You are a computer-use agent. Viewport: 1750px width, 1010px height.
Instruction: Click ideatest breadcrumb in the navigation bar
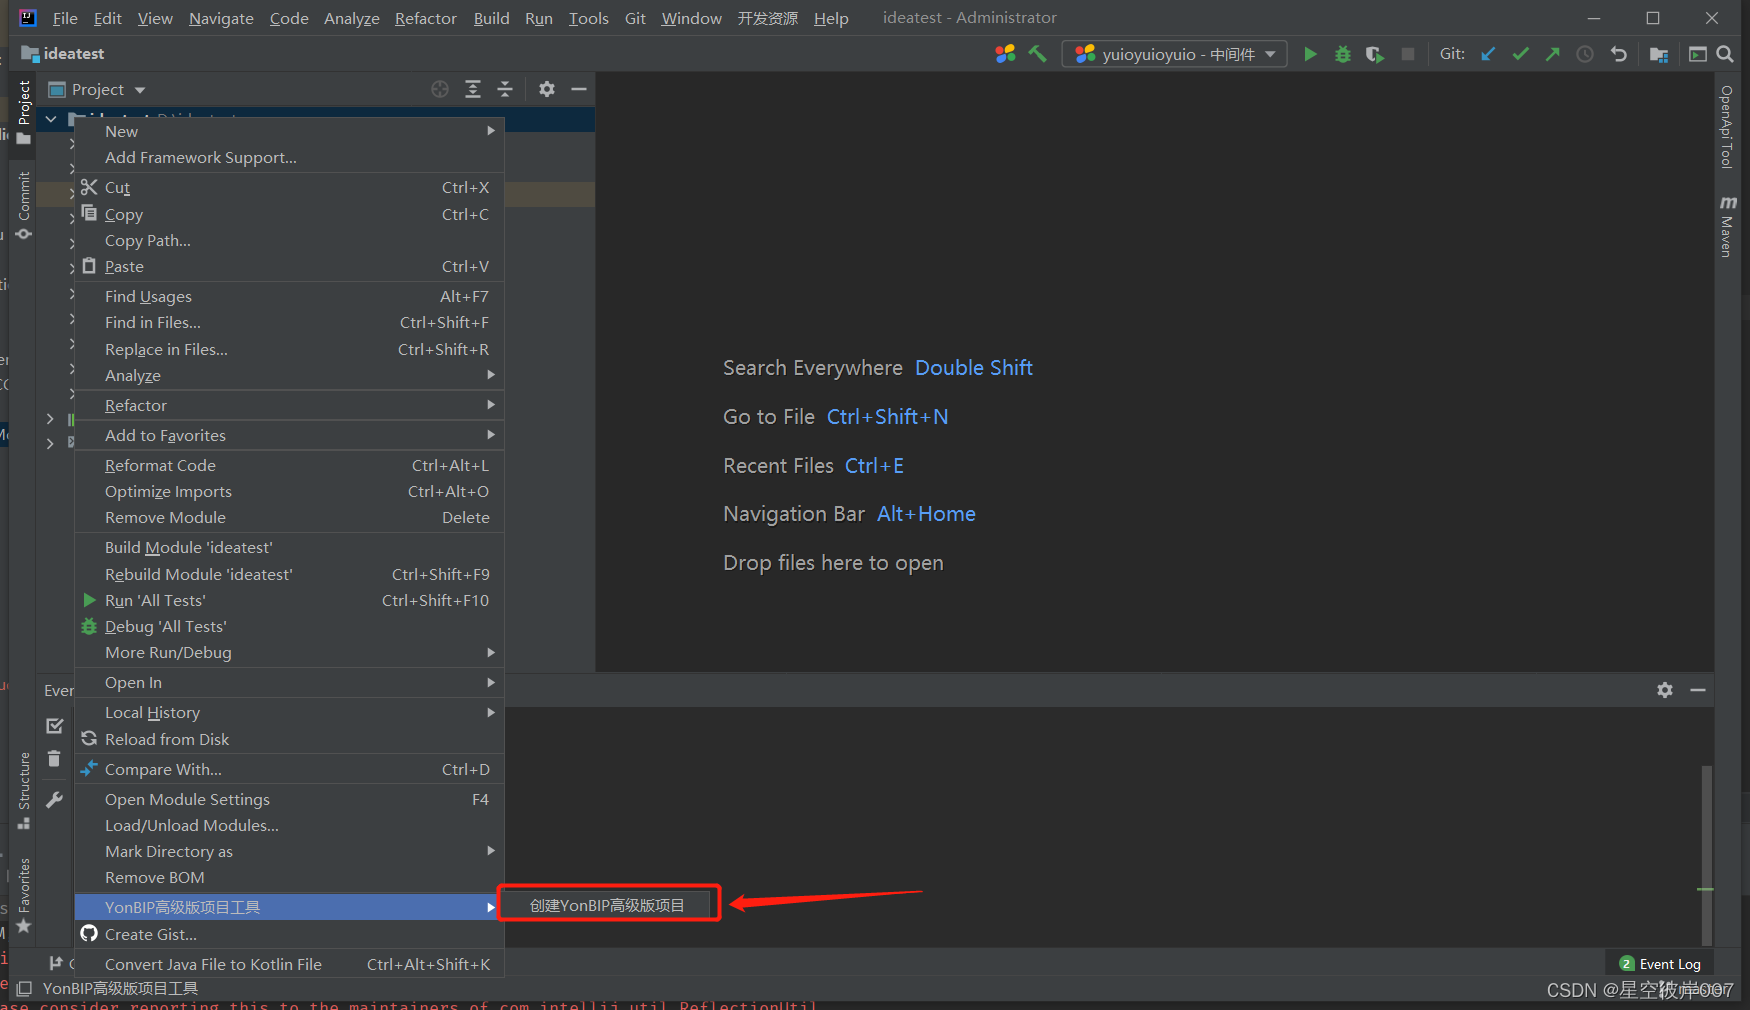click(x=63, y=54)
